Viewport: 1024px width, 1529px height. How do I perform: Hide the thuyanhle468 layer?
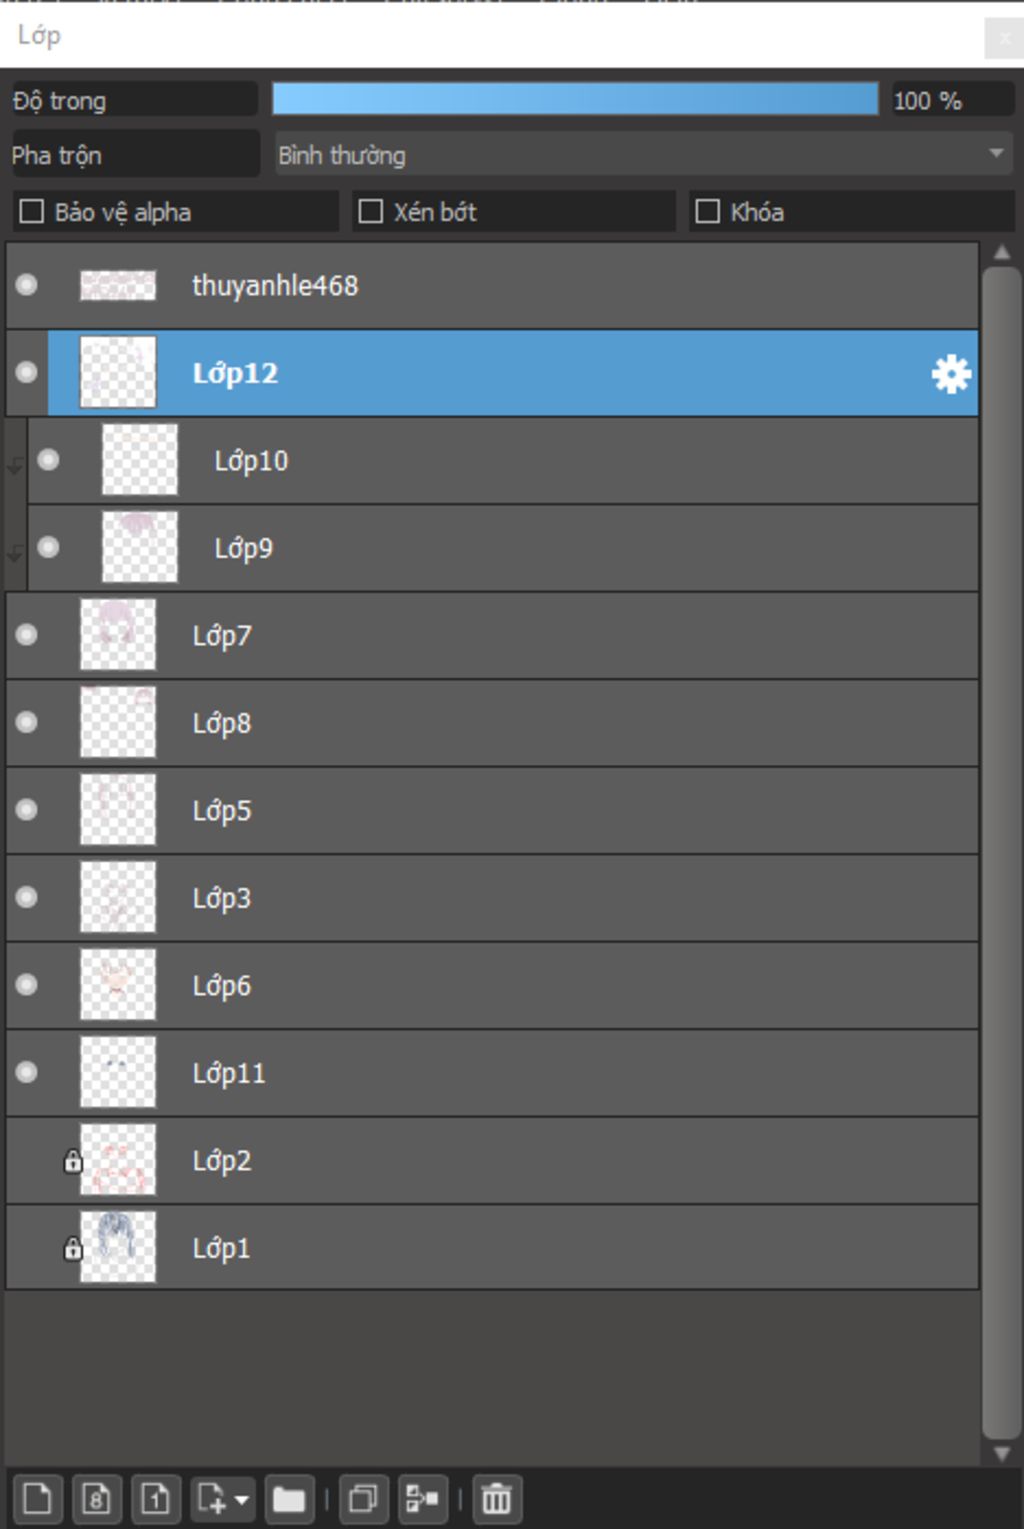pyautogui.click(x=27, y=285)
